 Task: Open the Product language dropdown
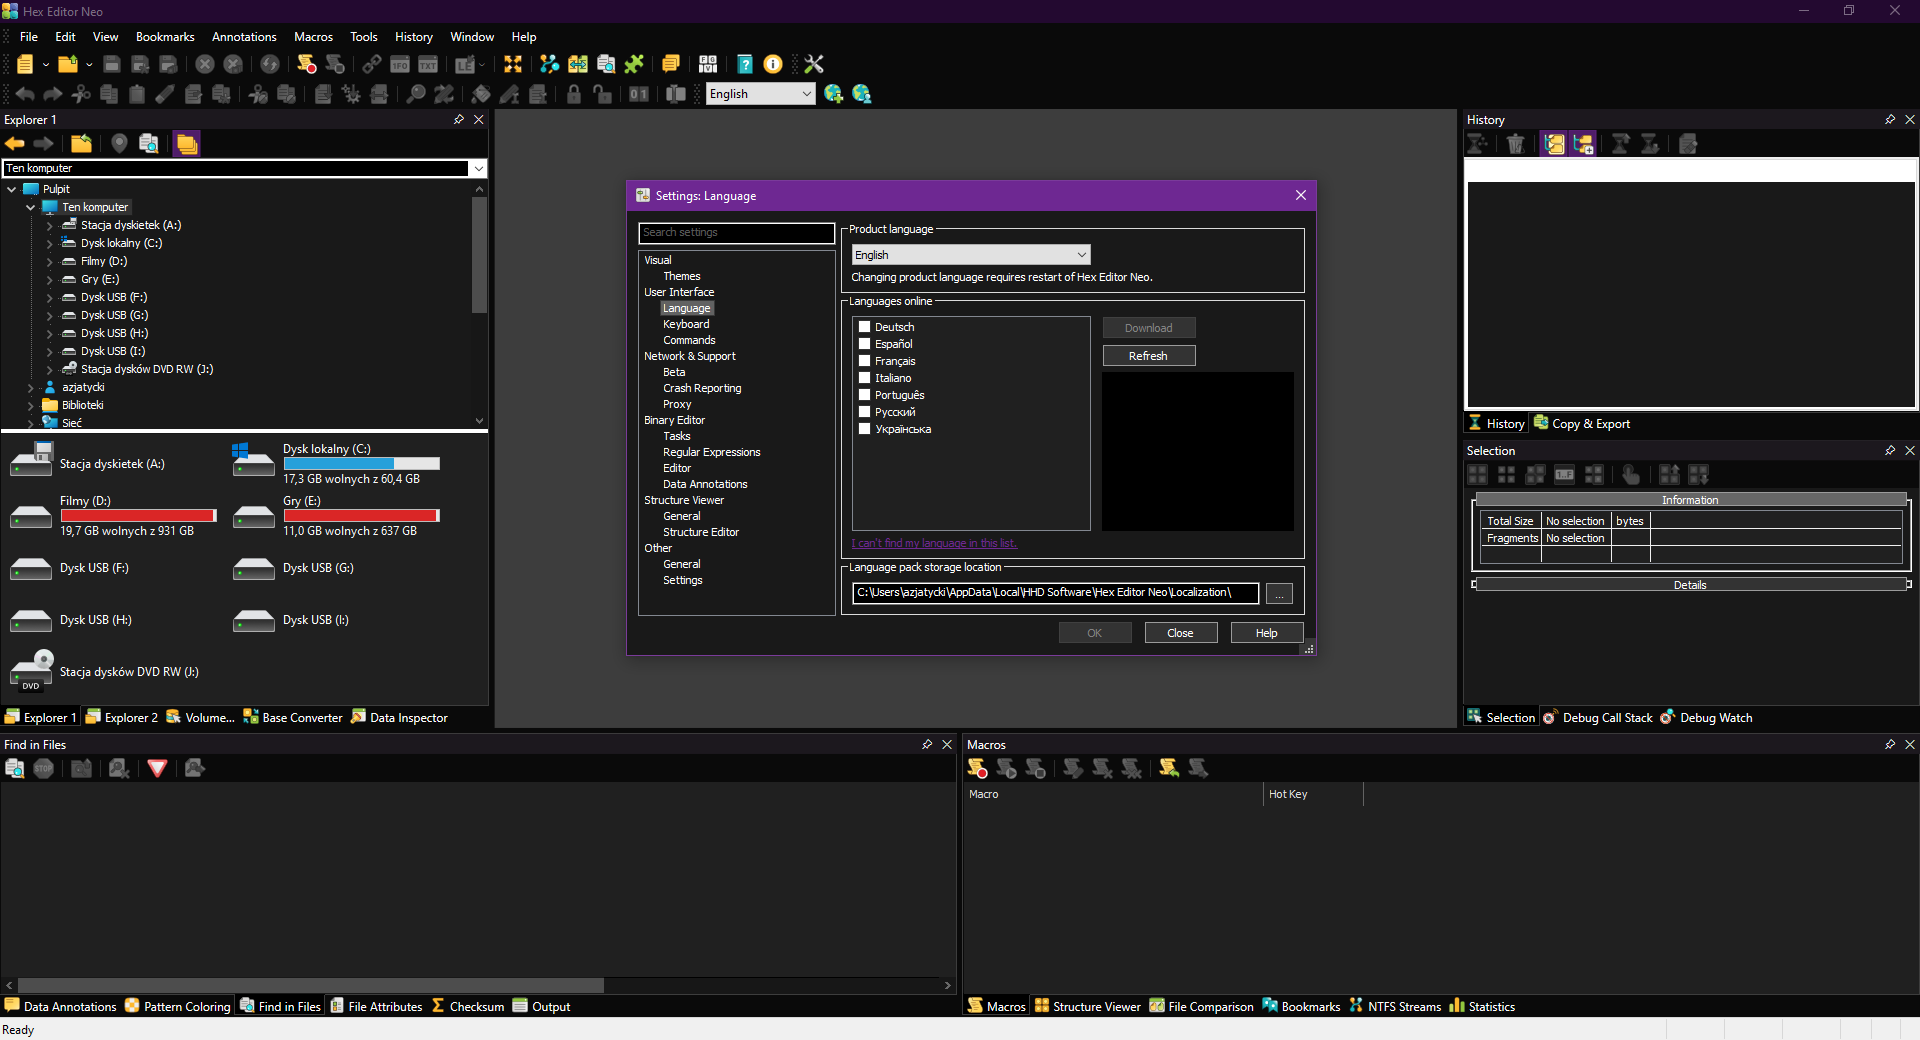pos(971,255)
